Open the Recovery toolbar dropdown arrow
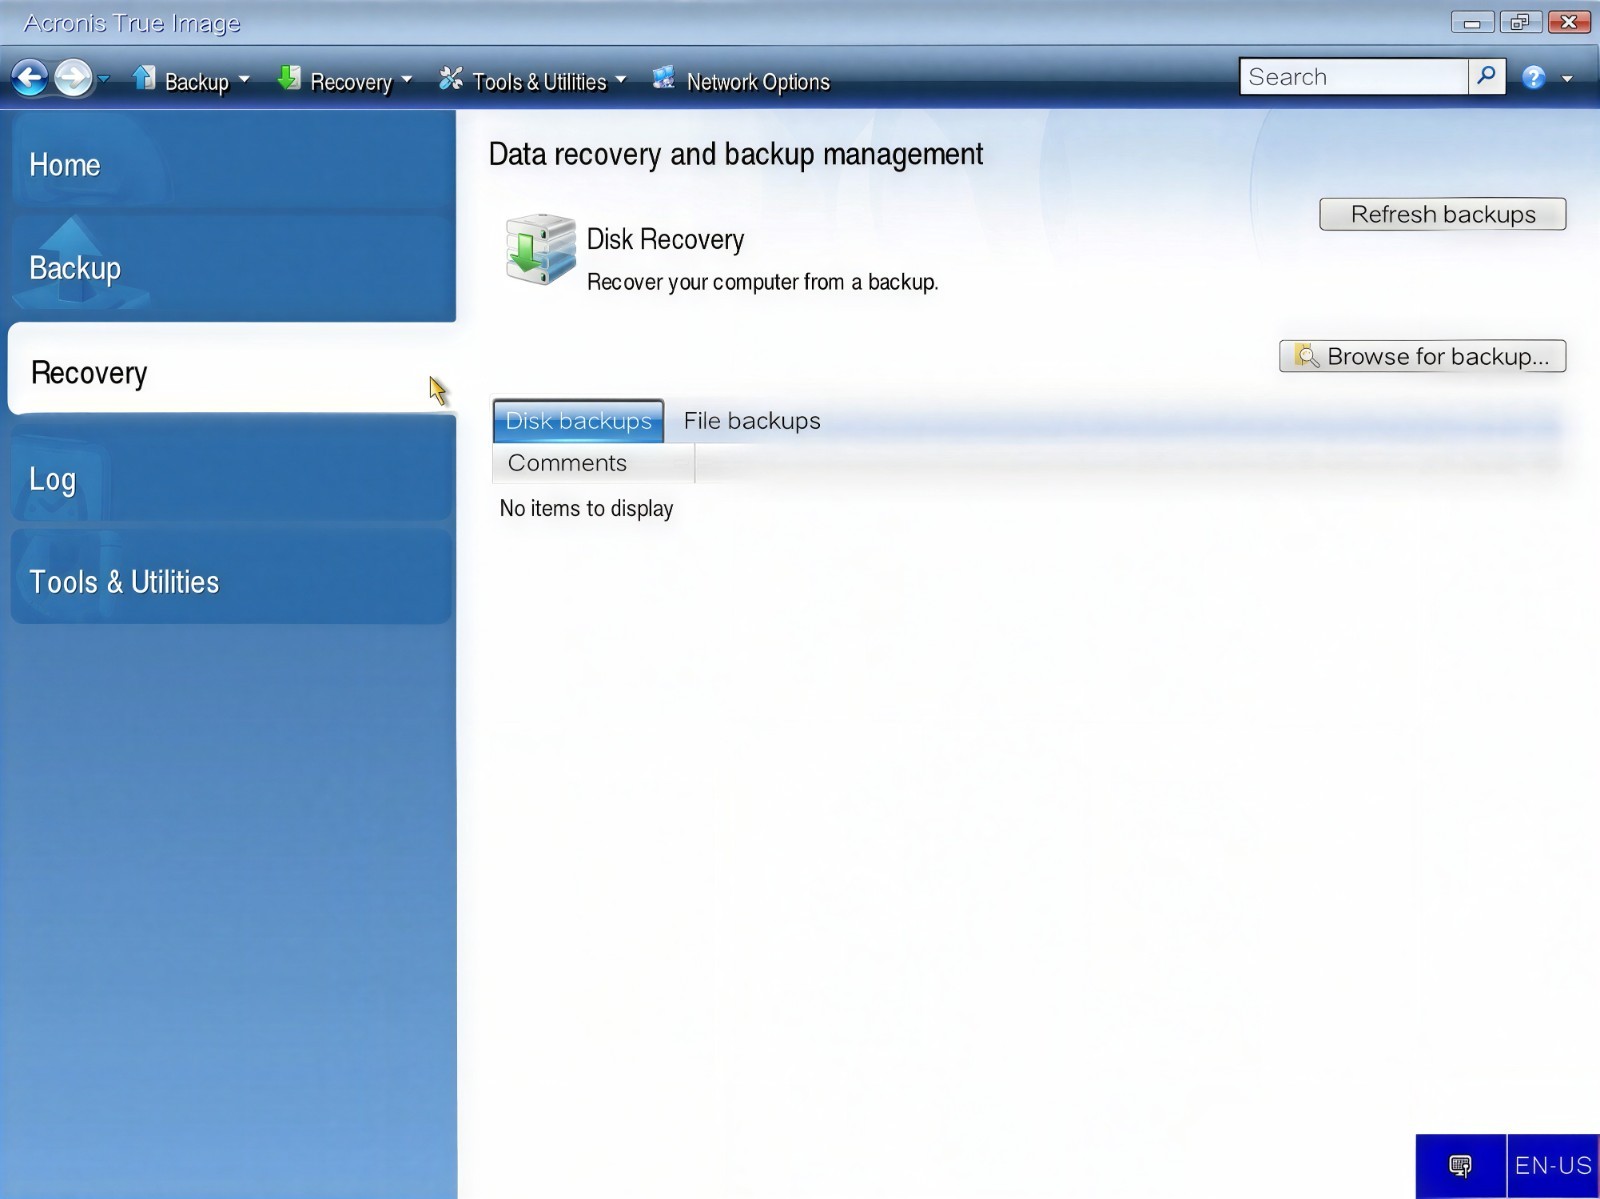 [407, 79]
